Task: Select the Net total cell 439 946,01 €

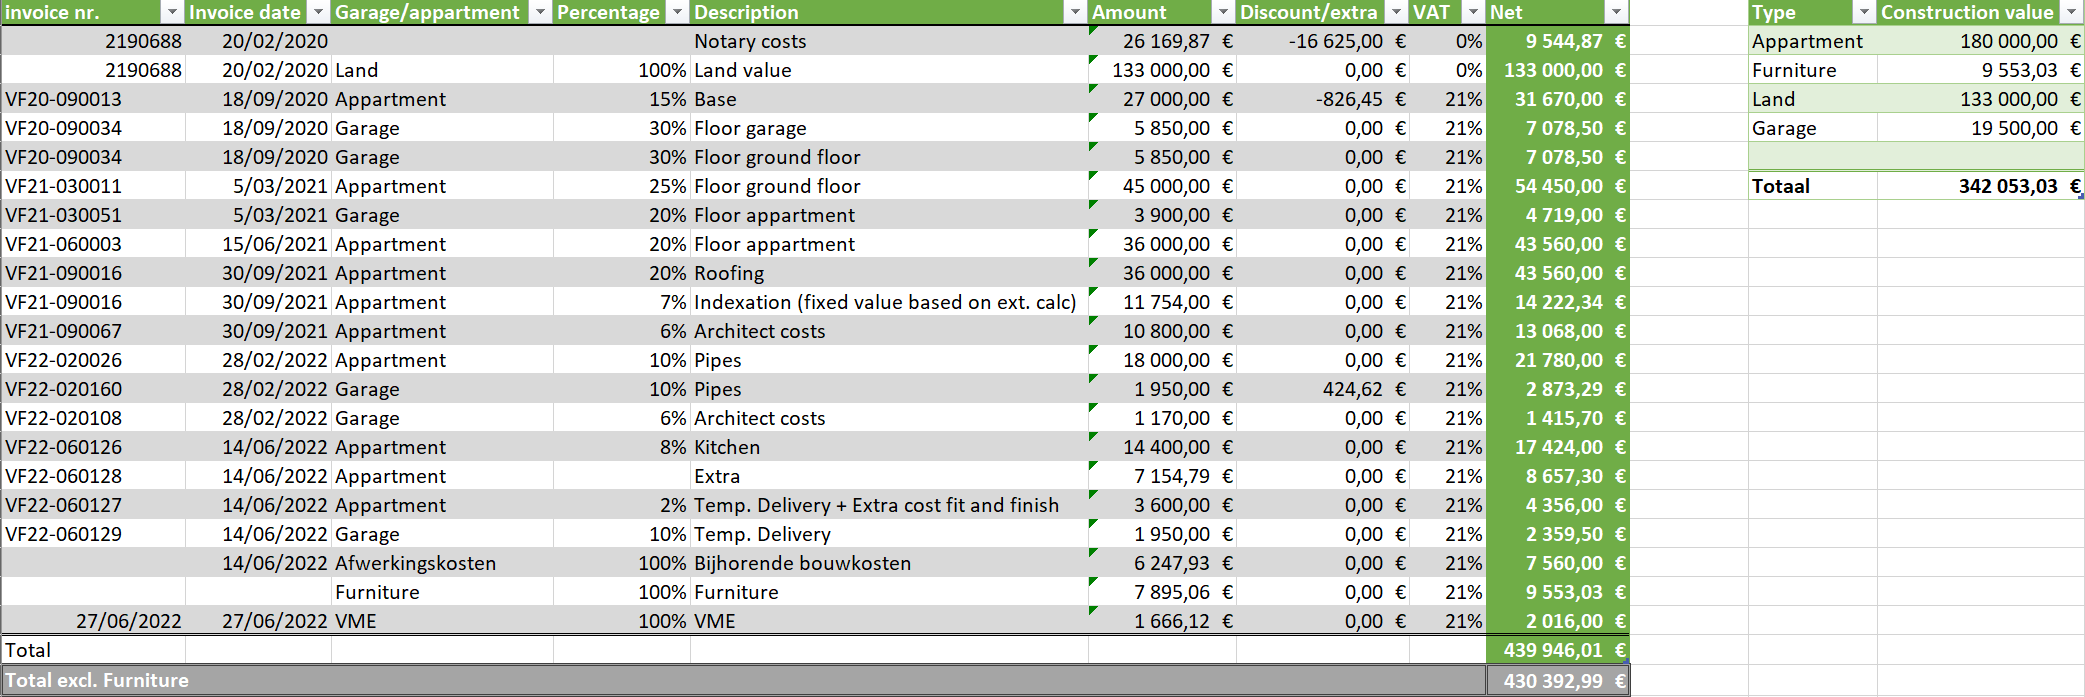Action: click(1558, 650)
